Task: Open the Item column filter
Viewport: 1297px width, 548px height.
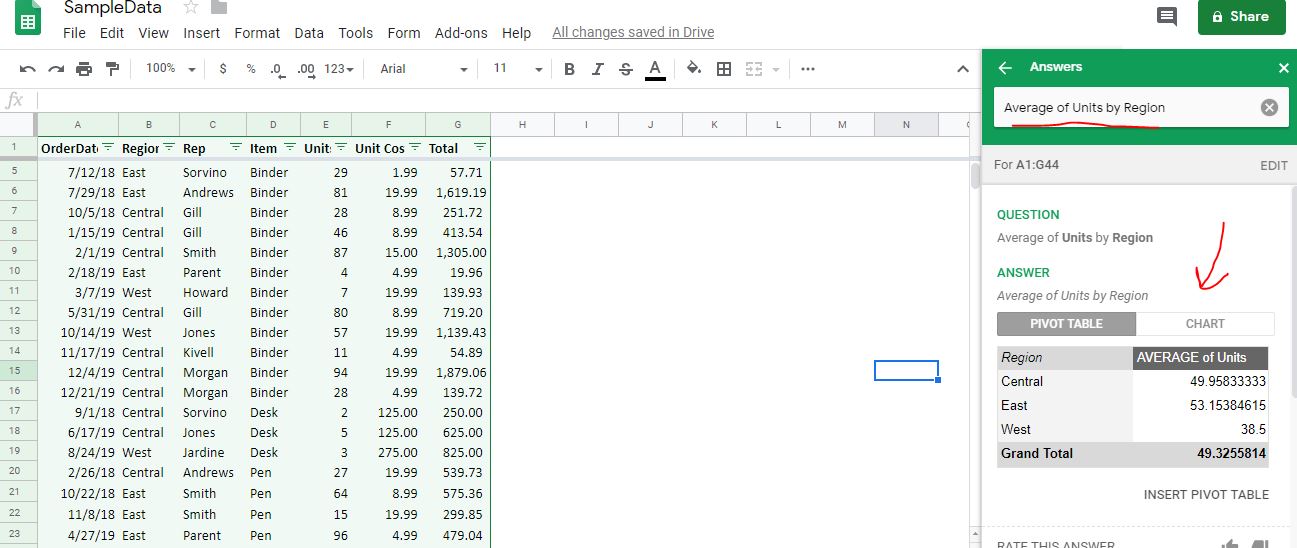Action: coord(290,147)
